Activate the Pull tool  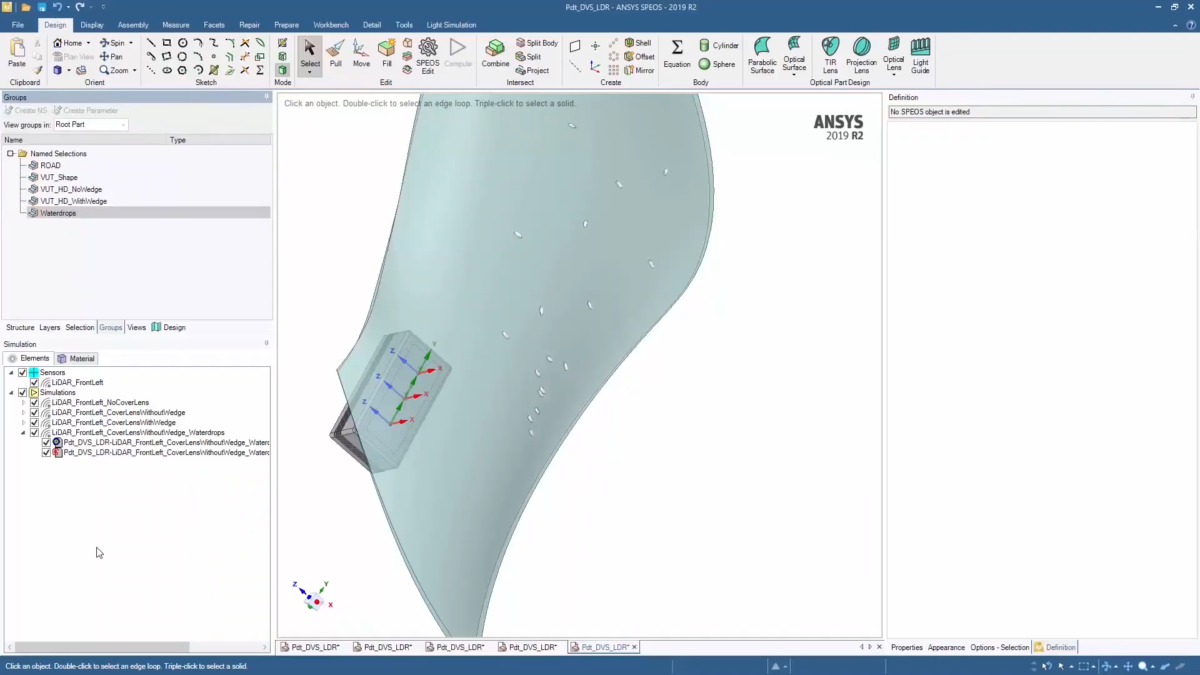point(336,53)
